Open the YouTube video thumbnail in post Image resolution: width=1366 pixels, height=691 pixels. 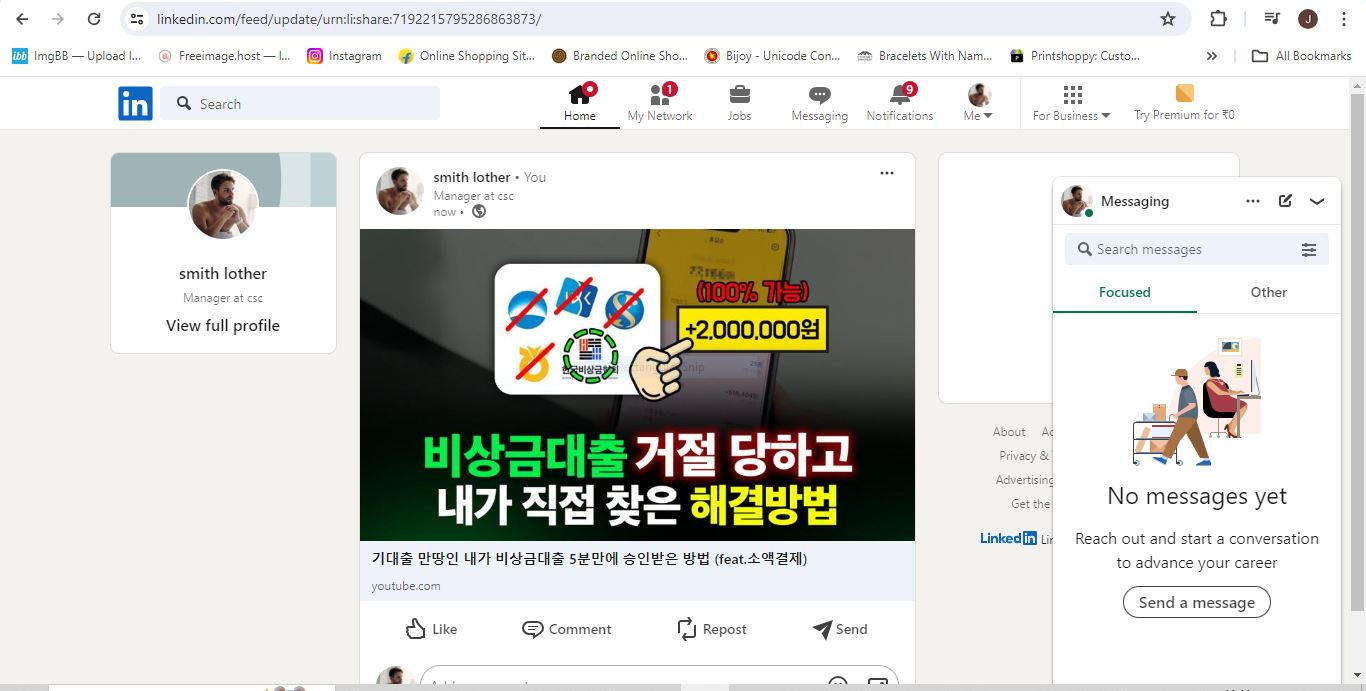(637, 385)
